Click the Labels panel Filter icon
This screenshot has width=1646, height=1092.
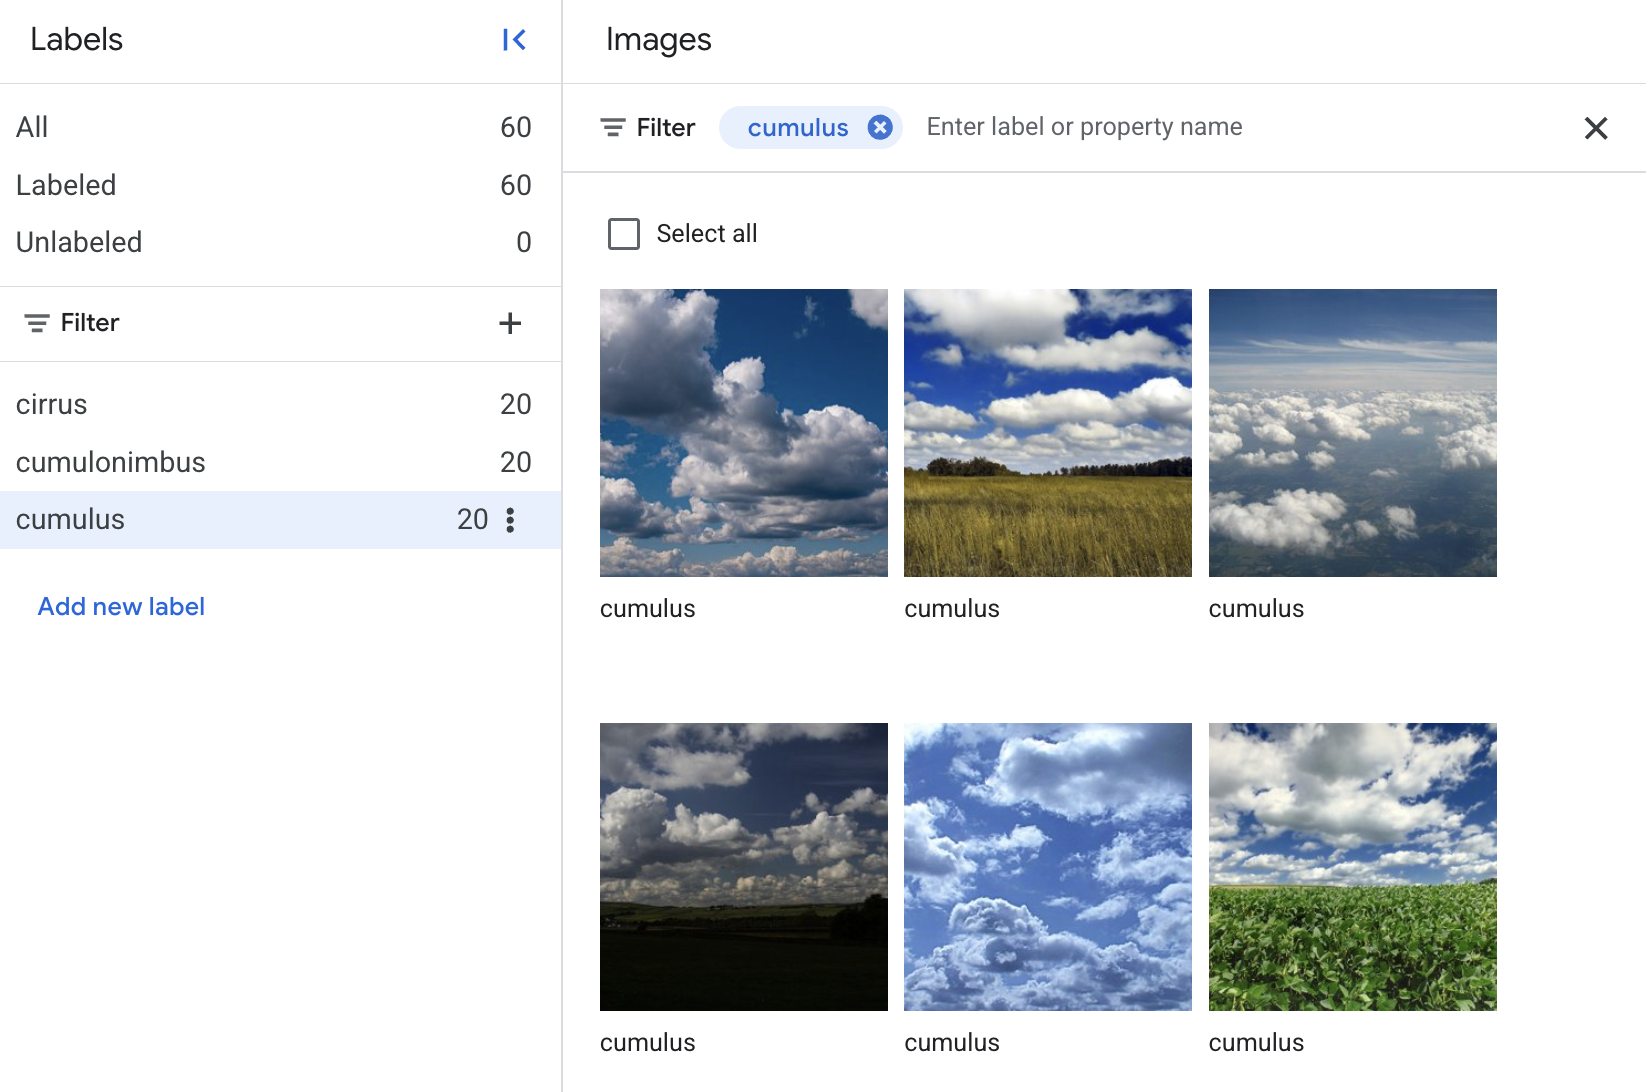tap(37, 323)
